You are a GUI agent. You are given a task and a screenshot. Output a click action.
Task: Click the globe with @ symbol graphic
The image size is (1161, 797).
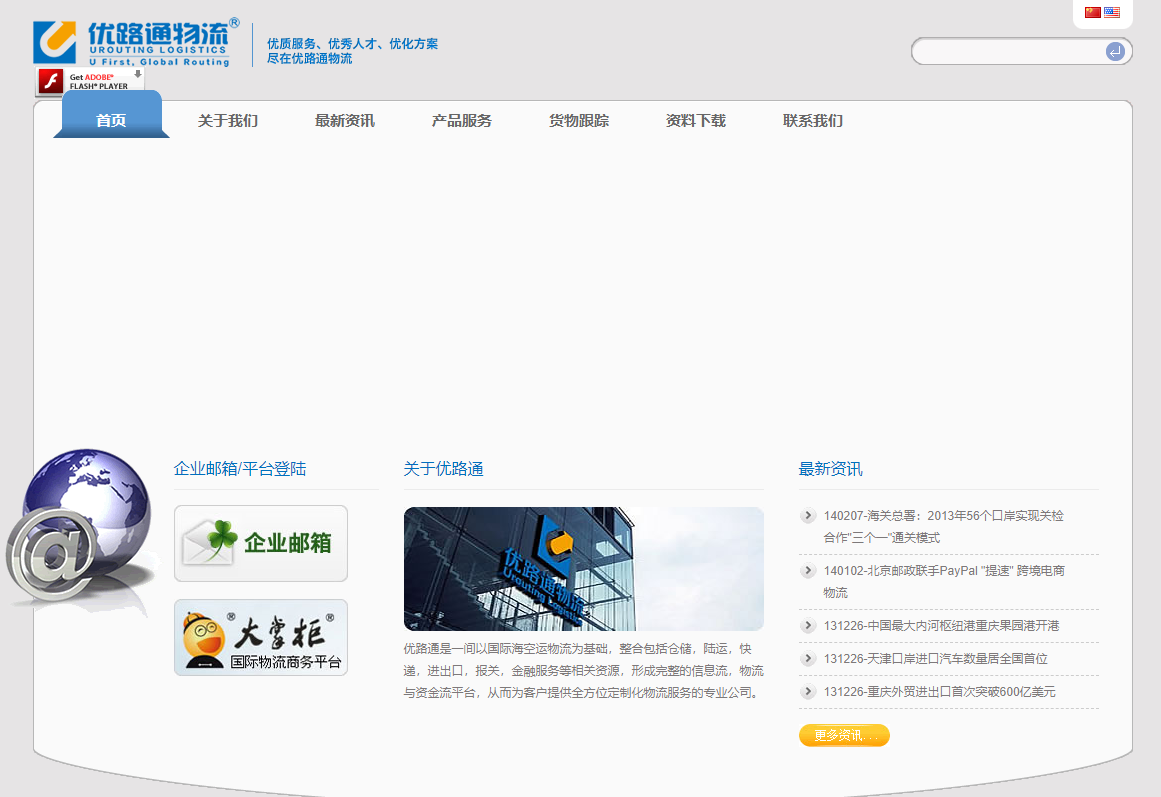(78, 528)
